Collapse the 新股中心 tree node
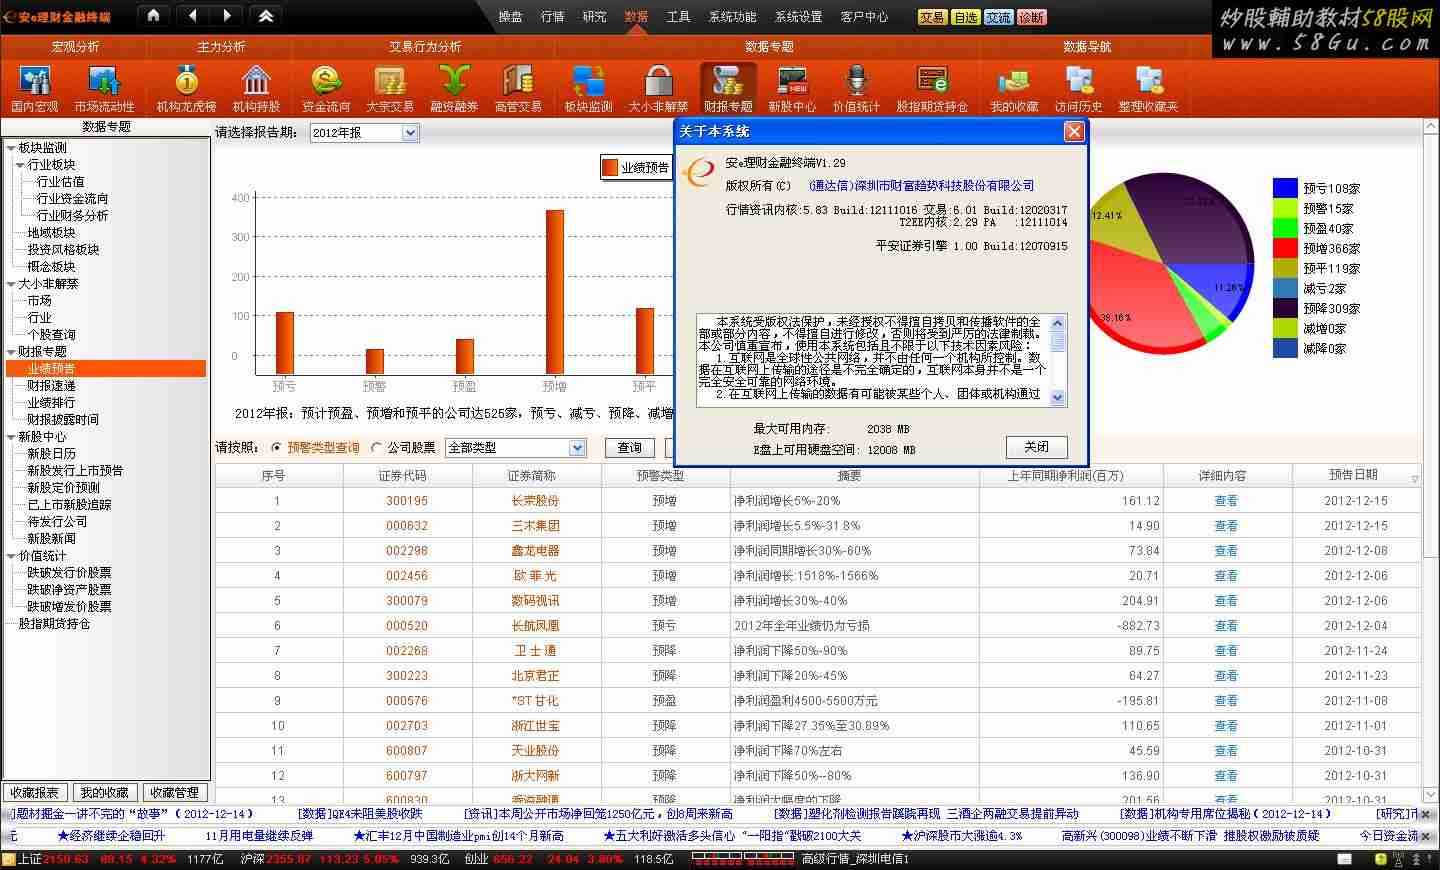1440x870 pixels. (11, 437)
